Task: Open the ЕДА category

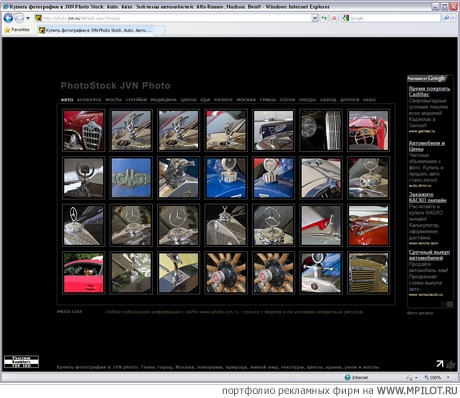Action: click(x=205, y=100)
